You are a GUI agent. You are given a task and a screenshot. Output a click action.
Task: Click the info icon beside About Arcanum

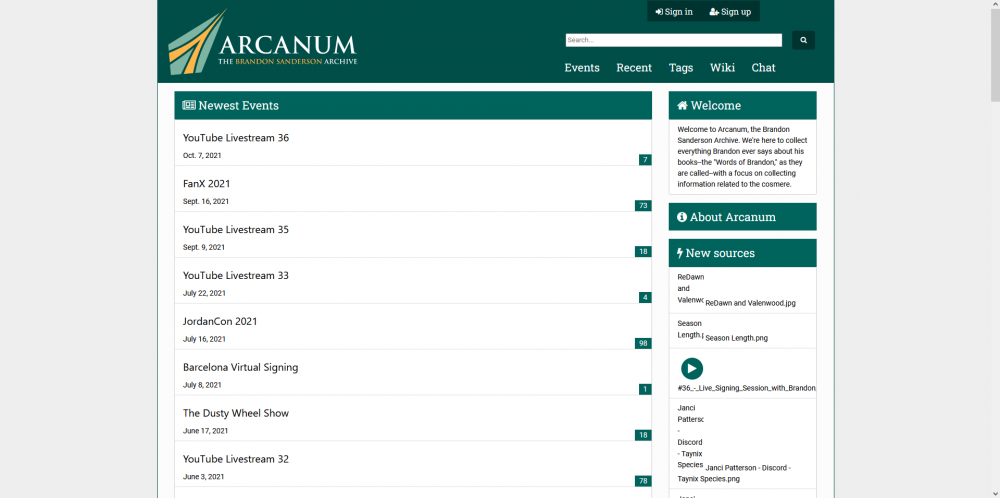coord(682,217)
